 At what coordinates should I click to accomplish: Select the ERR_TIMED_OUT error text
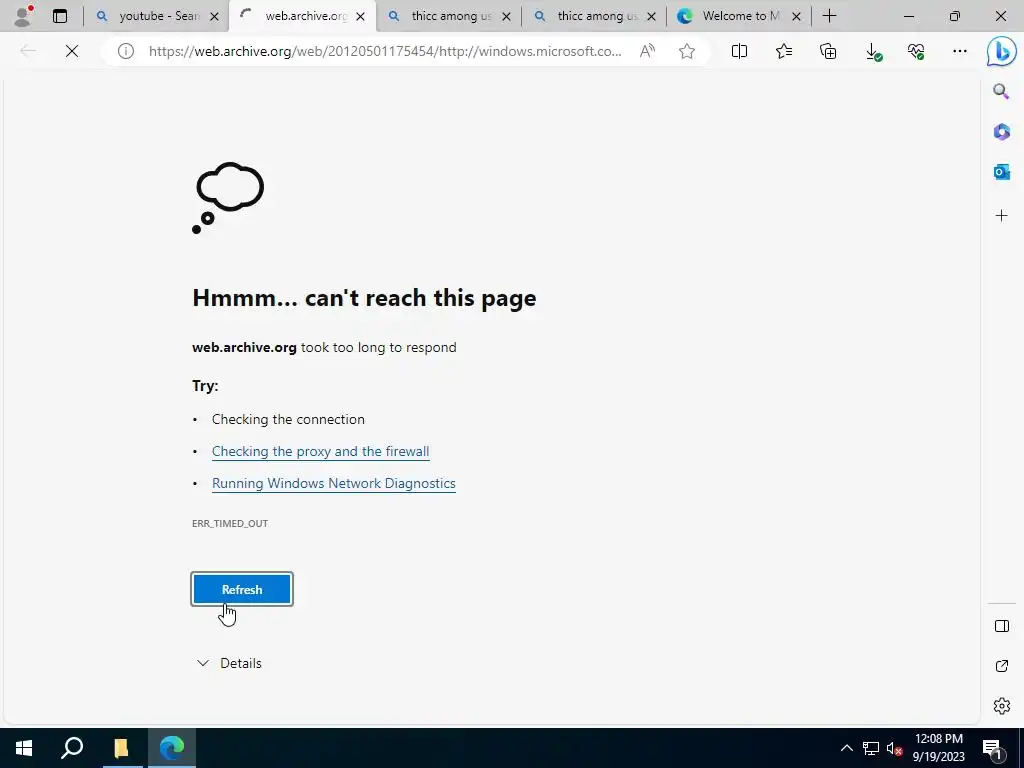[230, 523]
